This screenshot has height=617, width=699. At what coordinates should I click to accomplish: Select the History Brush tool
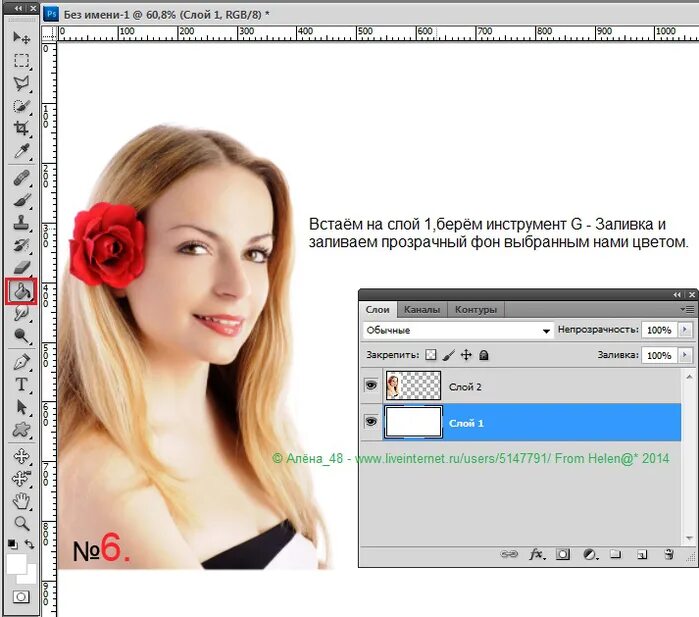[x=21, y=246]
